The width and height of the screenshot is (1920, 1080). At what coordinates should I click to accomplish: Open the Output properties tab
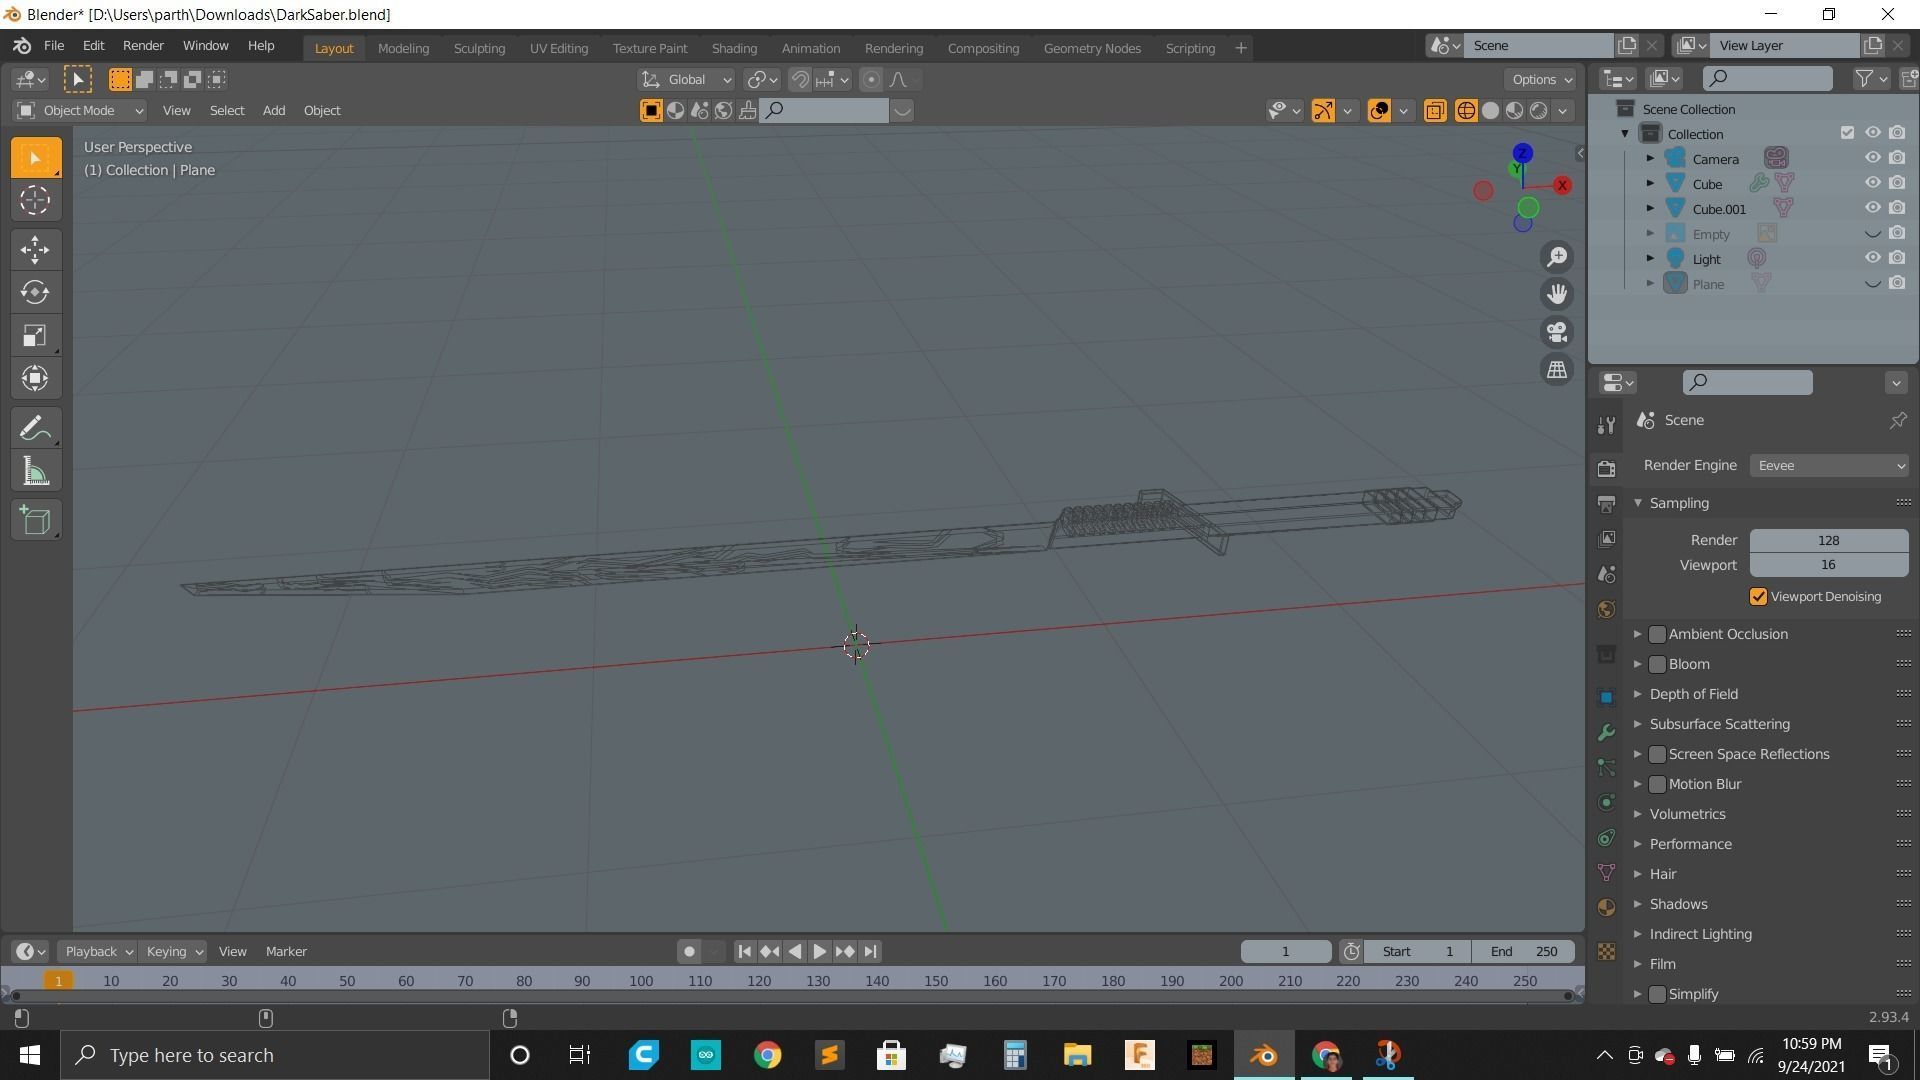click(1606, 503)
